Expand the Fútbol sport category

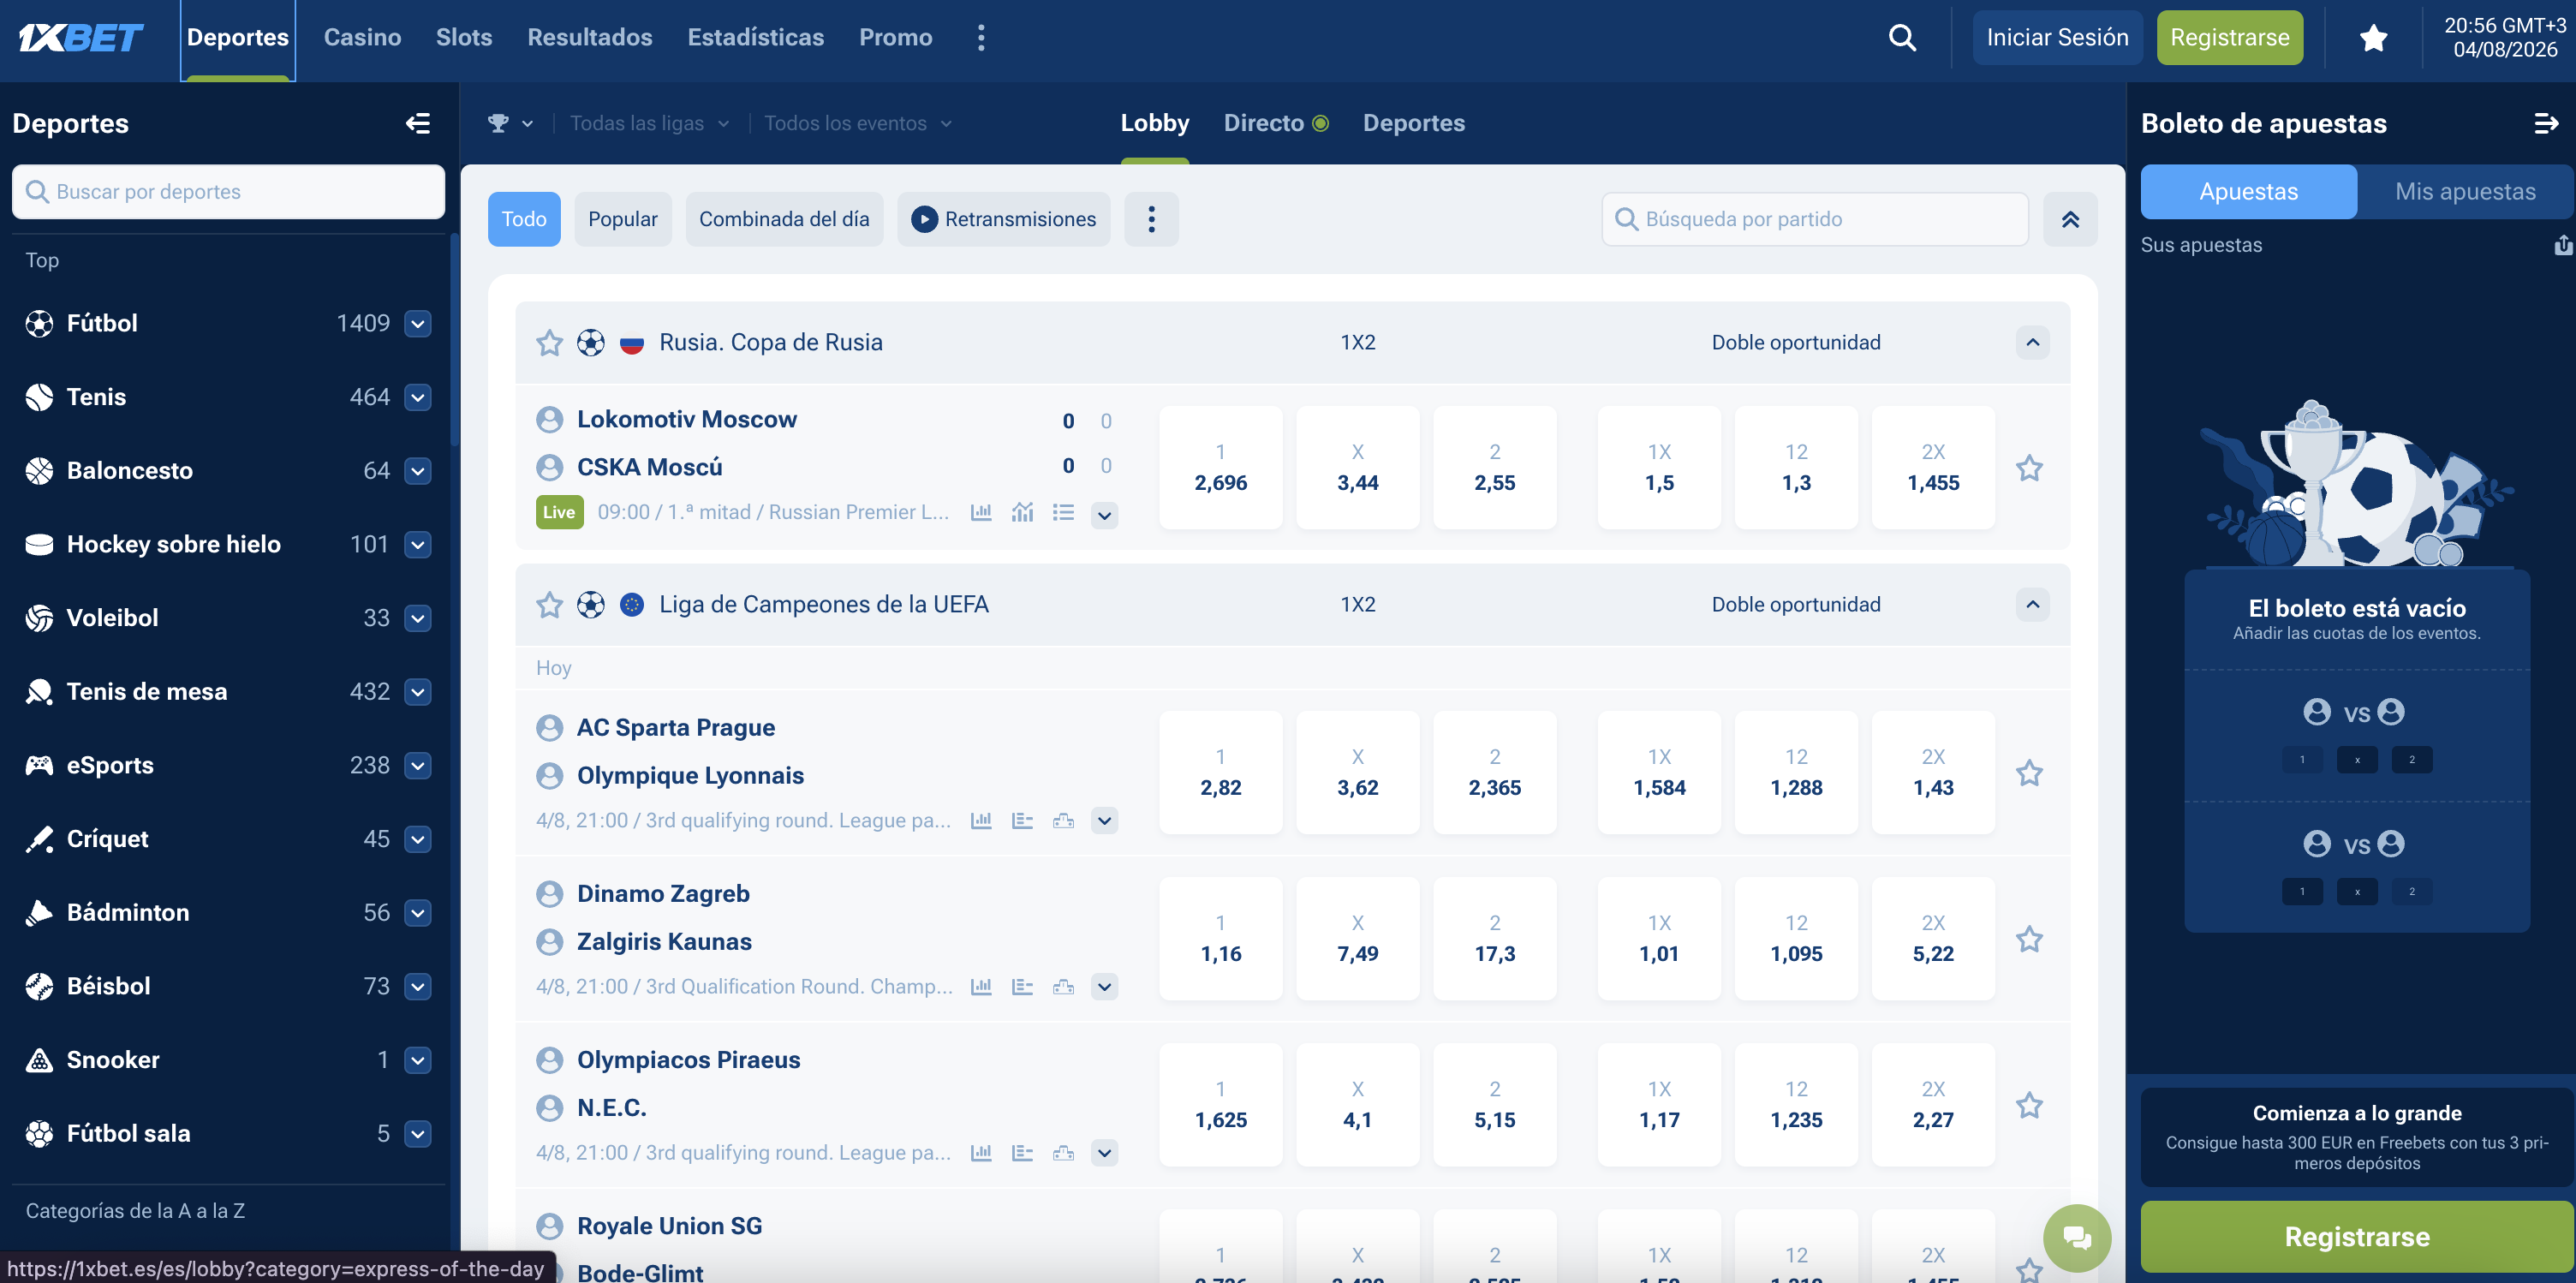[x=418, y=323]
